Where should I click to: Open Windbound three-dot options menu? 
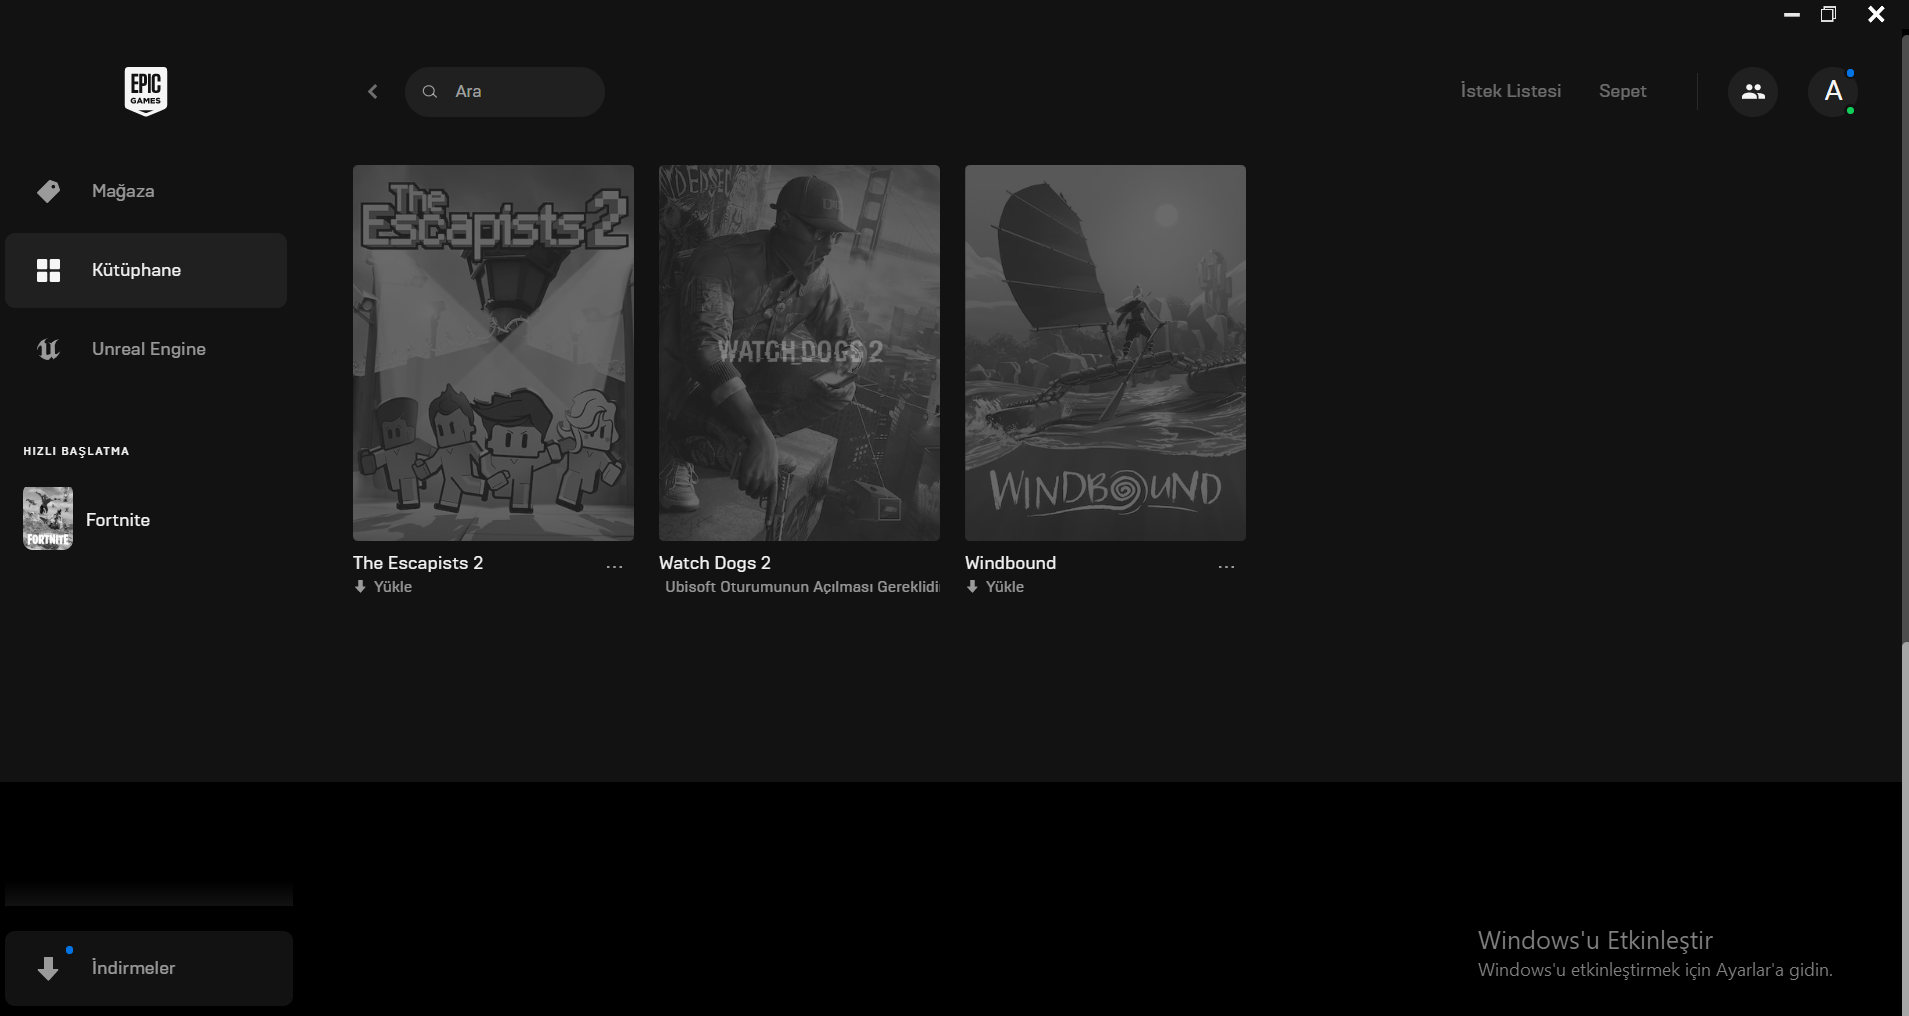[1226, 567]
